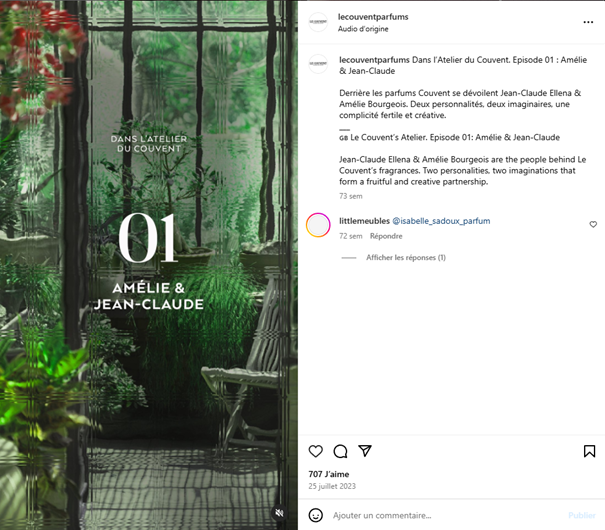
Task: Click the Audio d'origine link
Action: coord(363,29)
